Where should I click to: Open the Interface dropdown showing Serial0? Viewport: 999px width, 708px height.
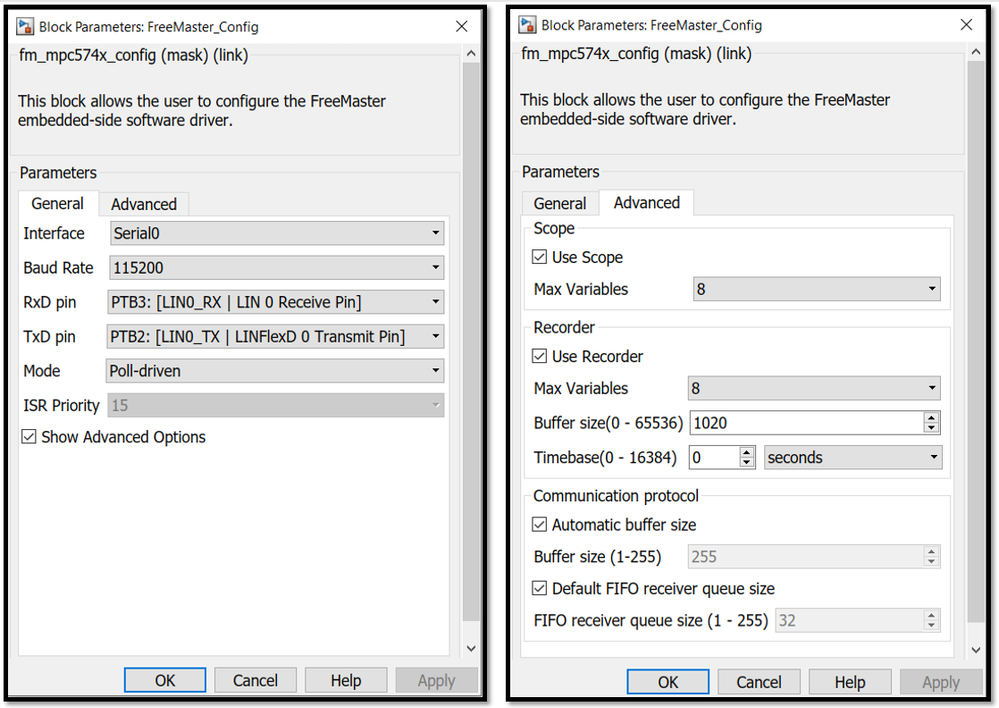tap(277, 233)
